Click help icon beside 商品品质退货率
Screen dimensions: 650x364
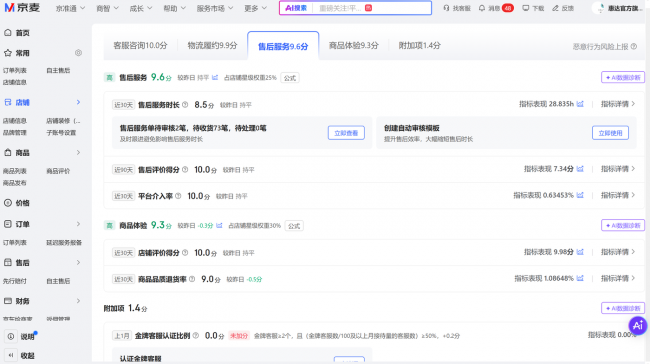192,279
